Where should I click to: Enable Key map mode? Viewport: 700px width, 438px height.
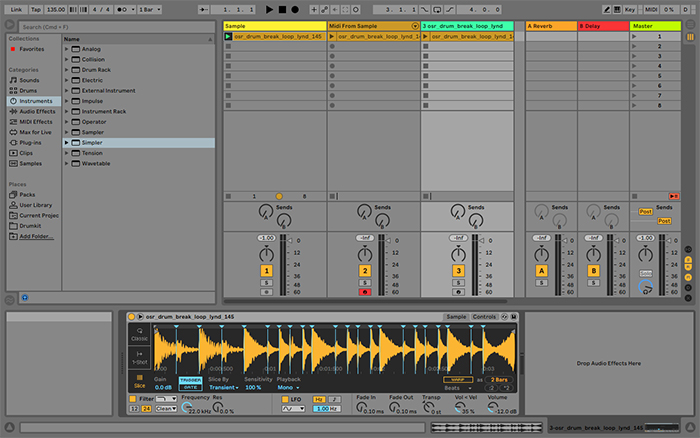pyautogui.click(x=630, y=9)
